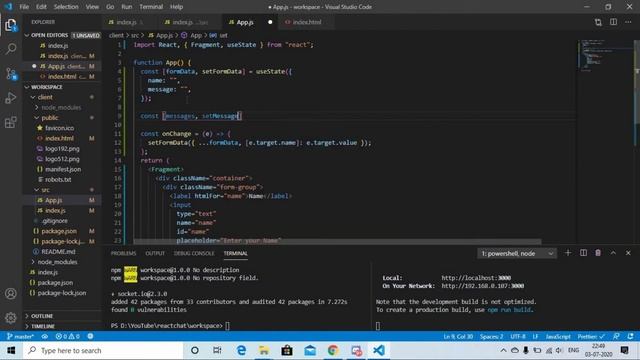Open Chrome from taskbar
The height and width of the screenshot is (360, 640).
333,351
